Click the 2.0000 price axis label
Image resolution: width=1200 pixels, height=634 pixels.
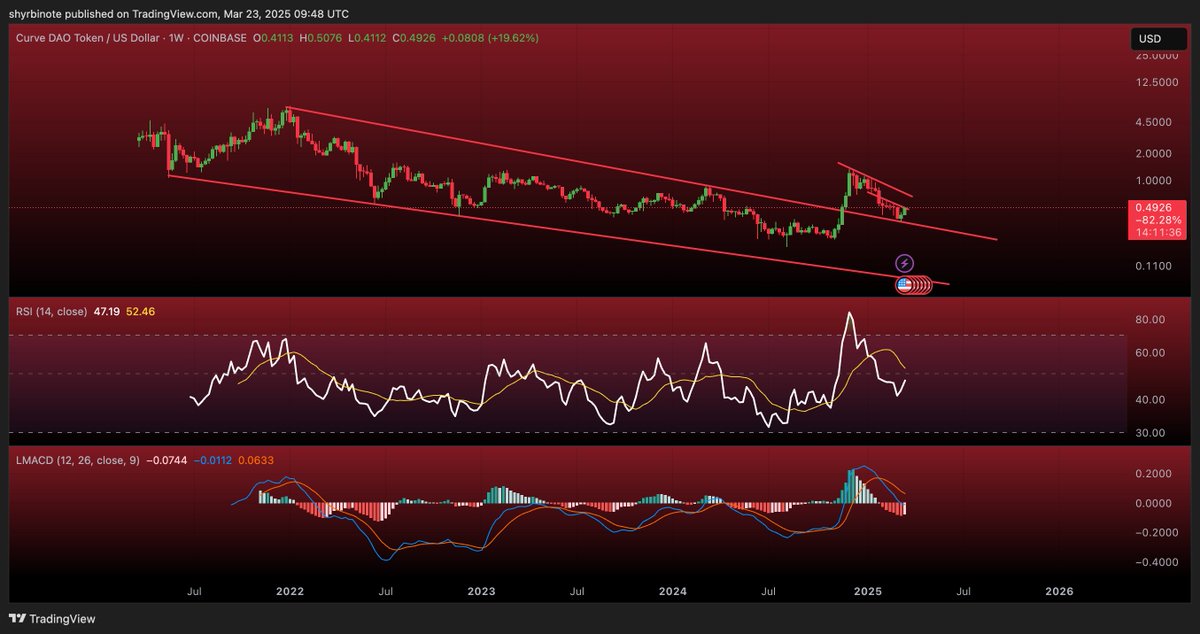[x=1156, y=154]
